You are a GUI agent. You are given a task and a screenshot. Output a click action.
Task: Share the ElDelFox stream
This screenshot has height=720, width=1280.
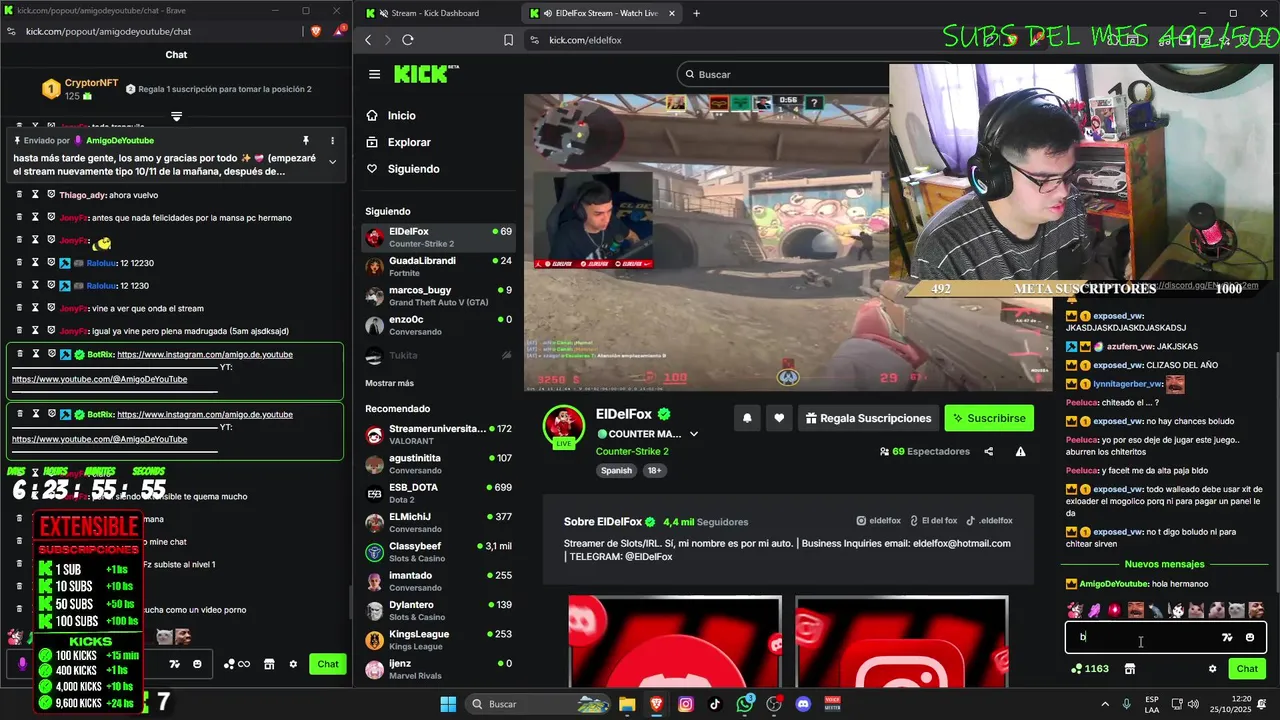pos(989,452)
